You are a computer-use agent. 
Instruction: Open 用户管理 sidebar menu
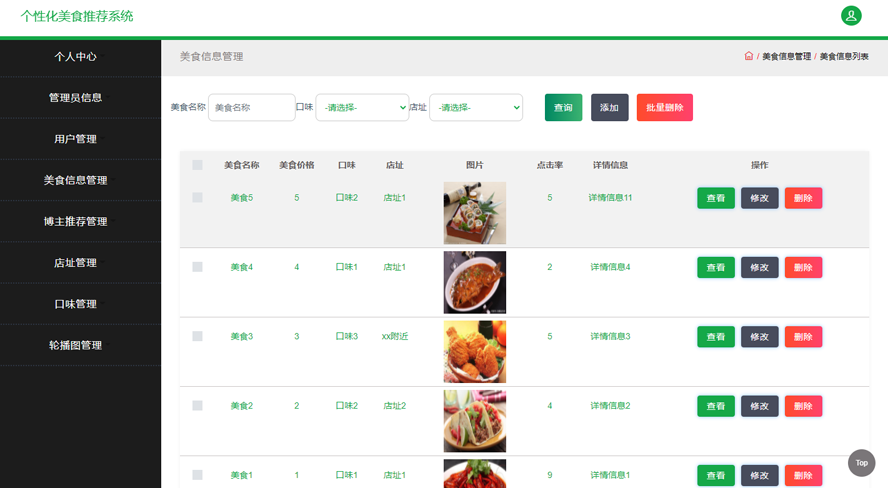pyautogui.click(x=80, y=139)
